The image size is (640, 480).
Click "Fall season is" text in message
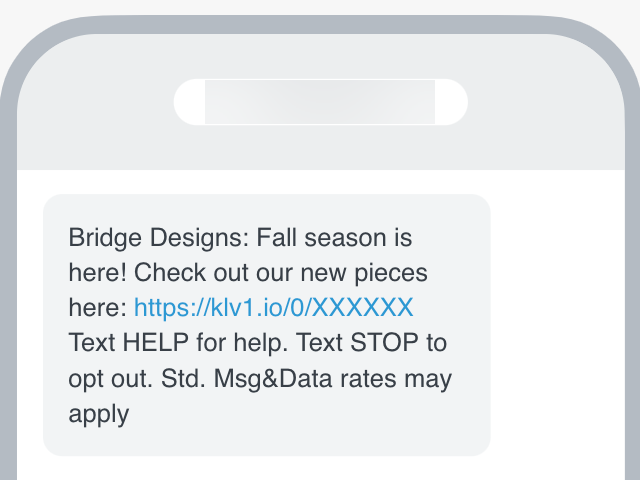pos(334,239)
